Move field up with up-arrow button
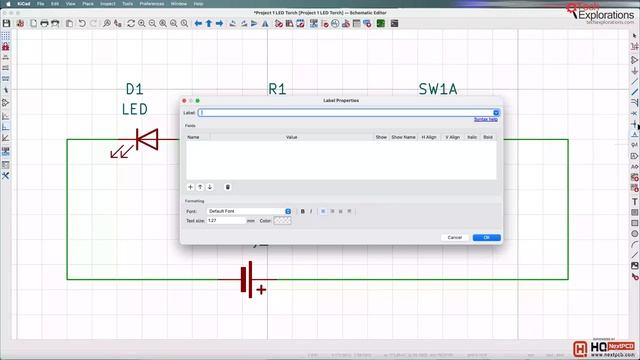The image size is (640, 360). click(200, 187)
